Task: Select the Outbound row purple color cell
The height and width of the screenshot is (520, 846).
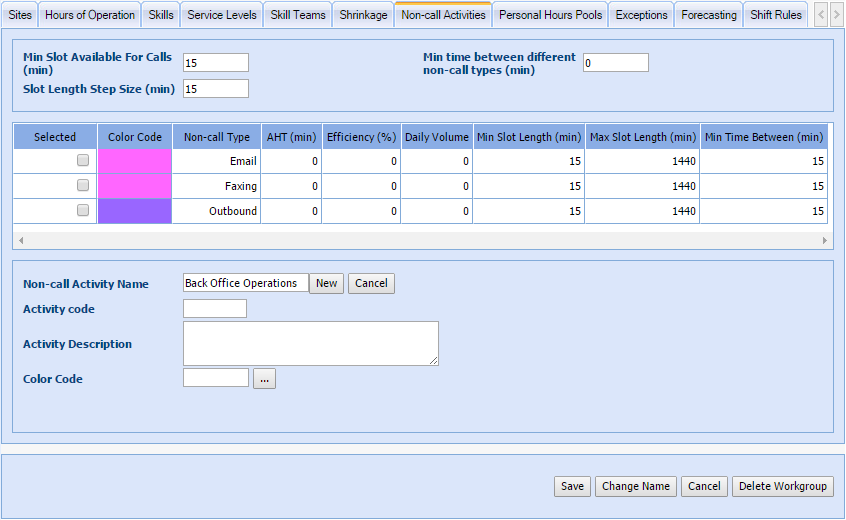Action: [135, 211]
